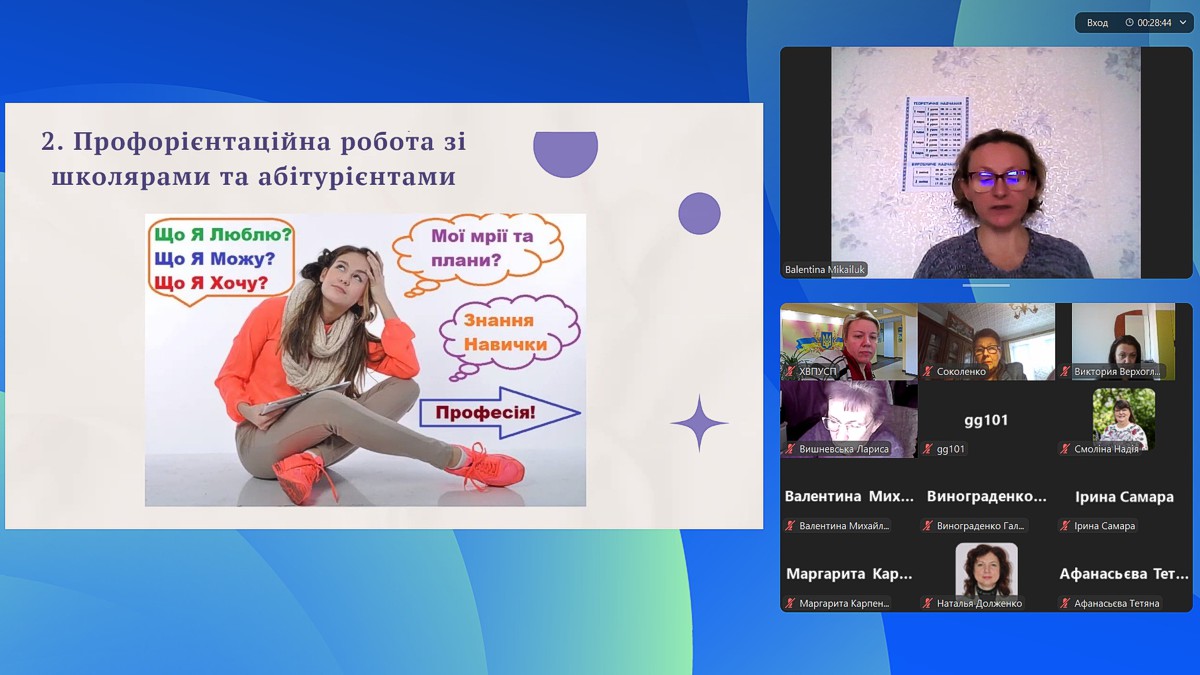Select Виктория Верхогл... participant video tile
Screen dimensions: 1200x675
pos(1124,342)
